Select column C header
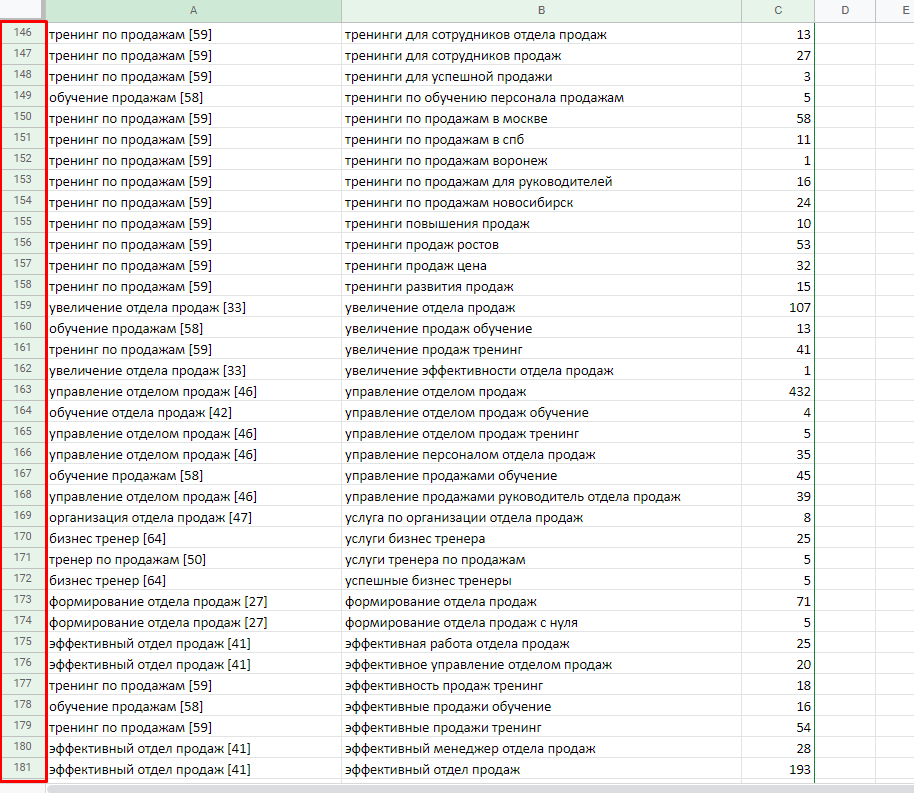The image size is (914, 793). (778, 10)
